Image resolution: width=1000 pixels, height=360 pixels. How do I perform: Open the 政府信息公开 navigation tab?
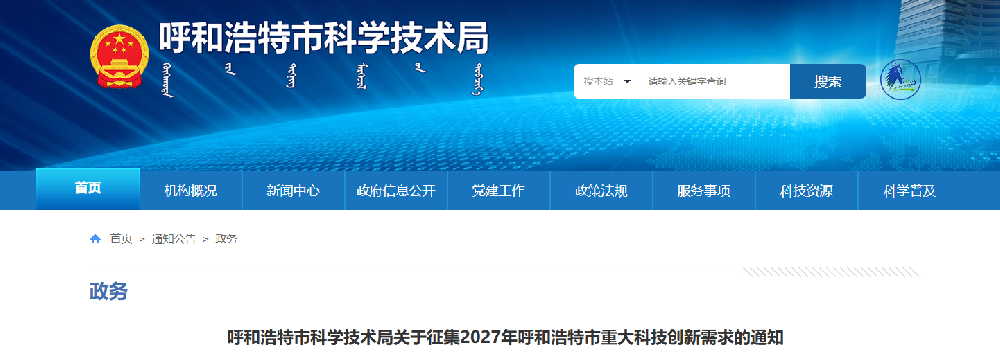396,191
